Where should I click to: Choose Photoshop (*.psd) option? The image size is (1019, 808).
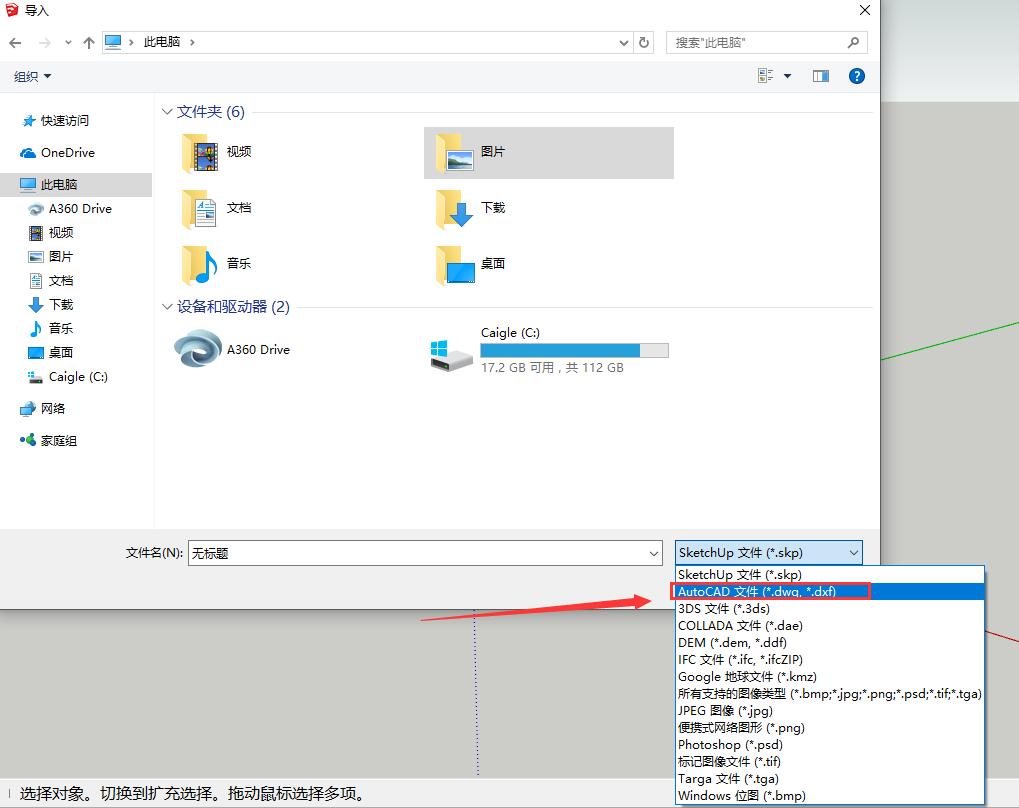pyautogui.click(x=830, y=744)
